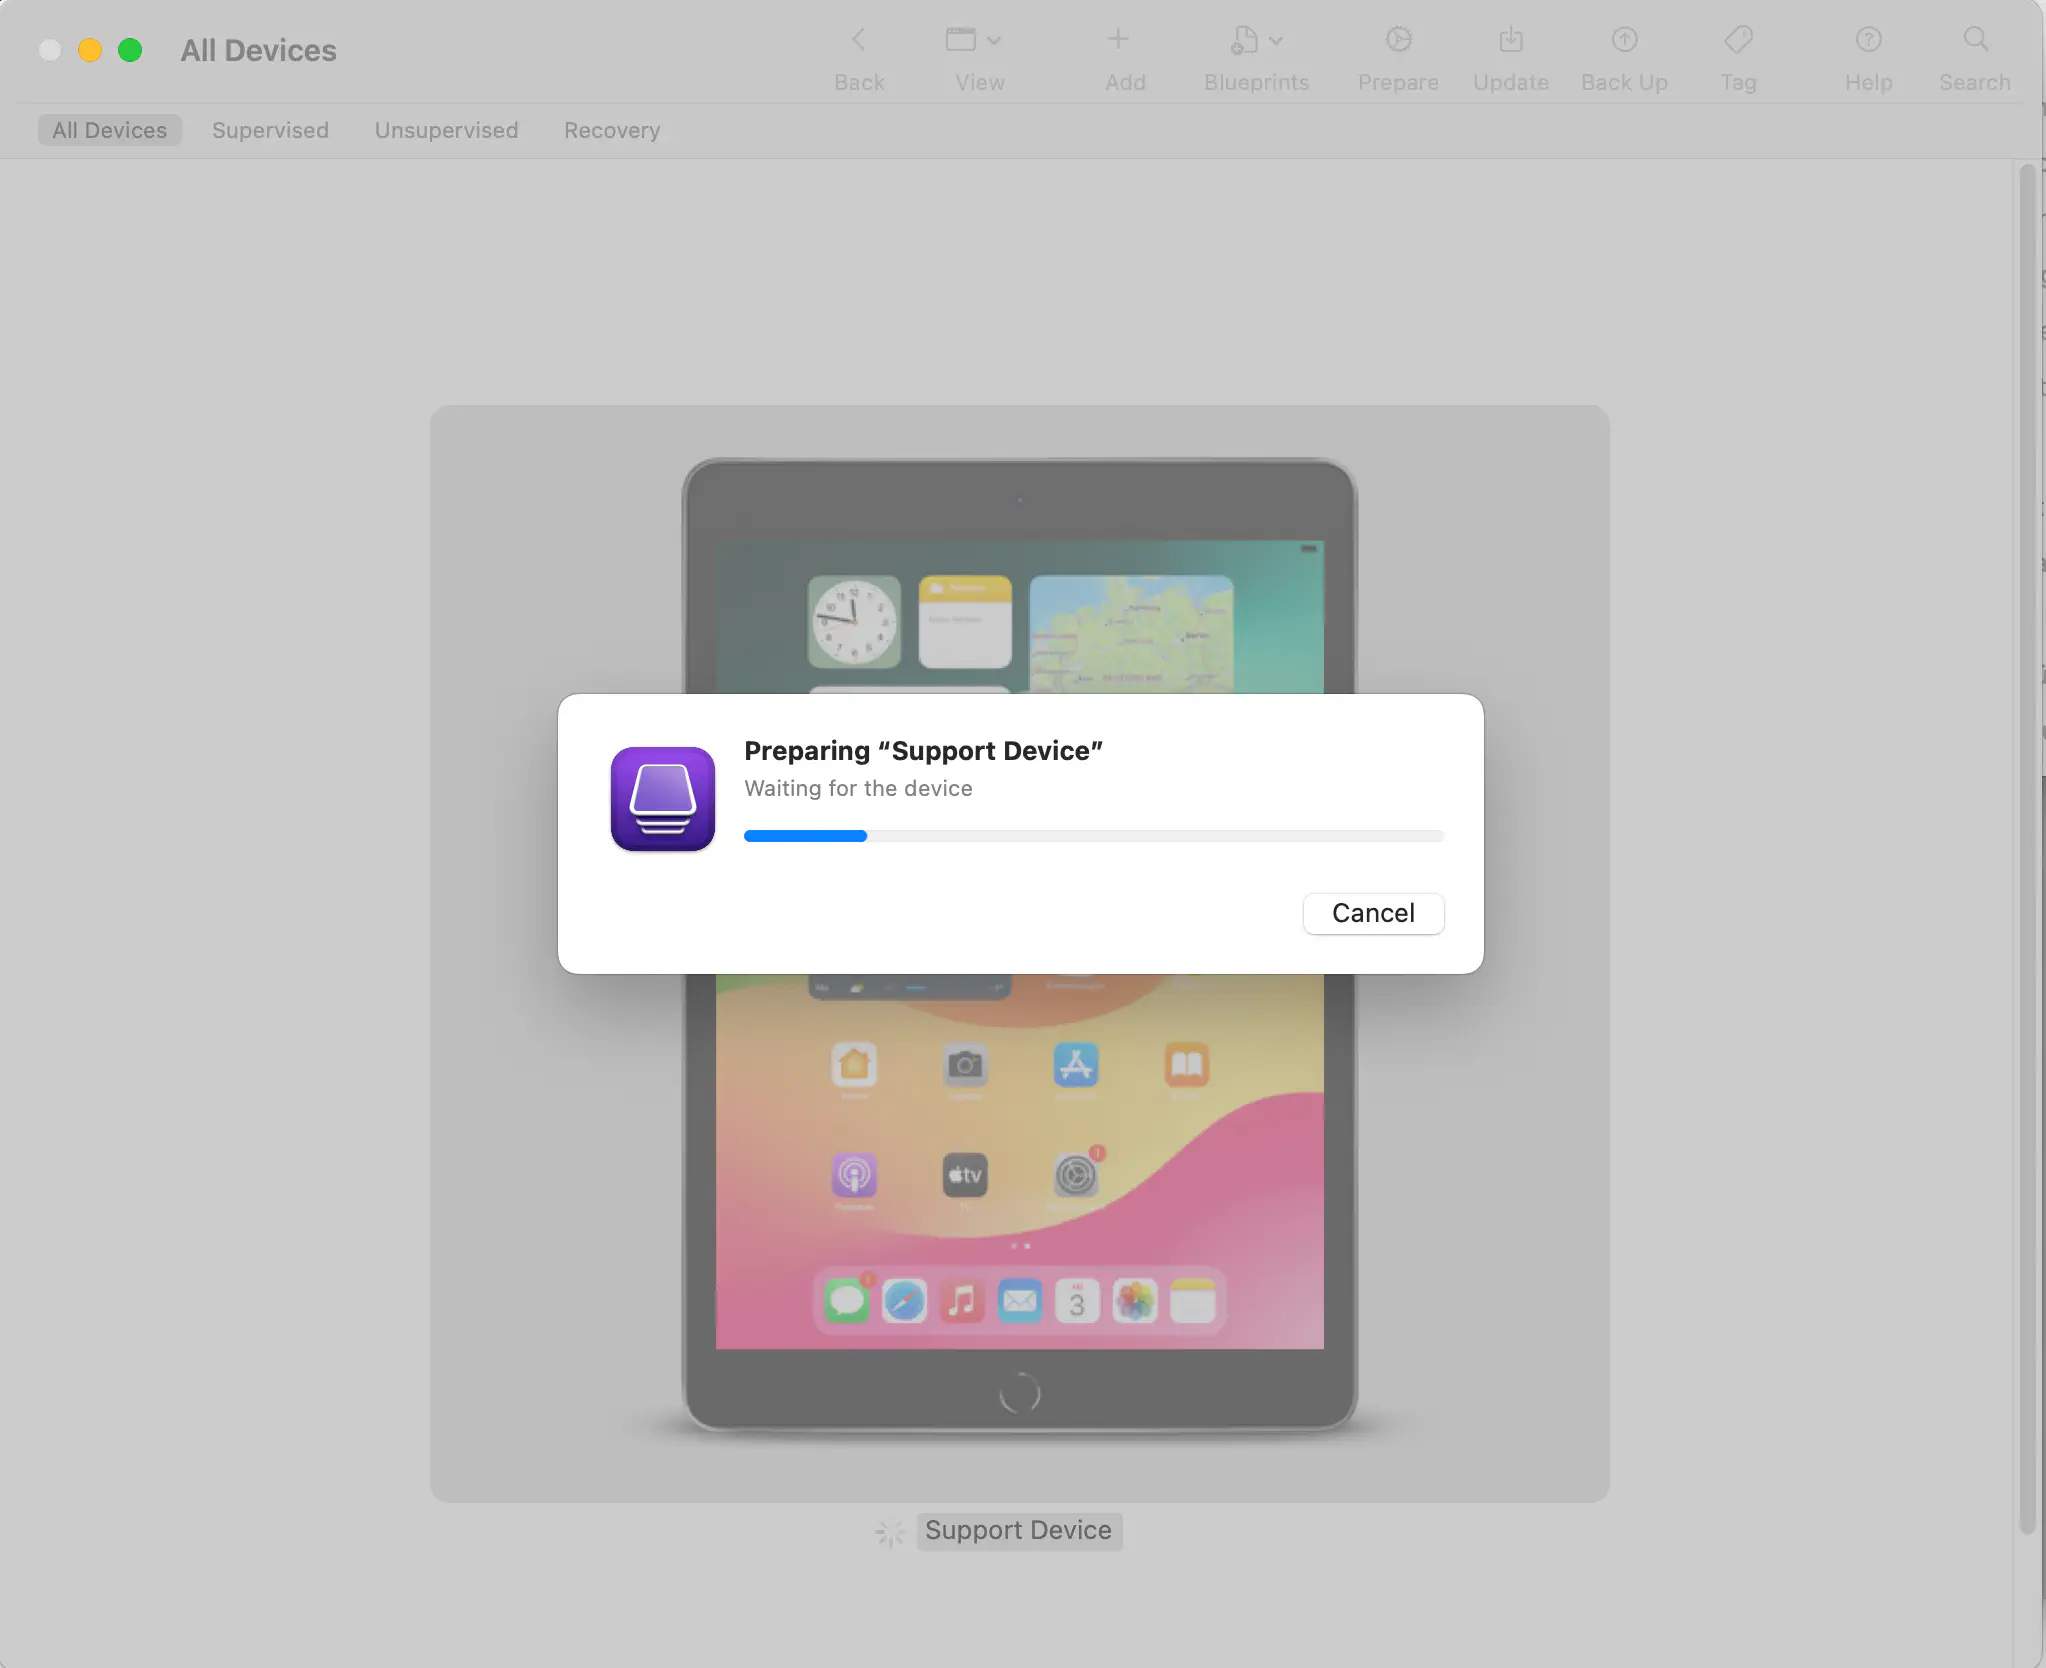Switch to the Unsupervised filter tab
Viewport: 2046px width, 1668px height.
446,130
